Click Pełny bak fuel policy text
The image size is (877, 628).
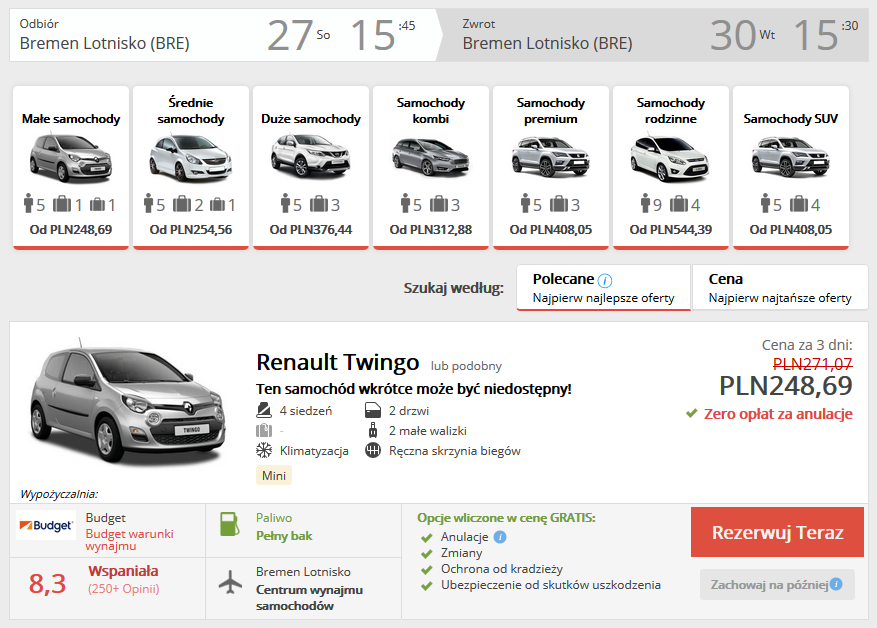tap(284, 536)
